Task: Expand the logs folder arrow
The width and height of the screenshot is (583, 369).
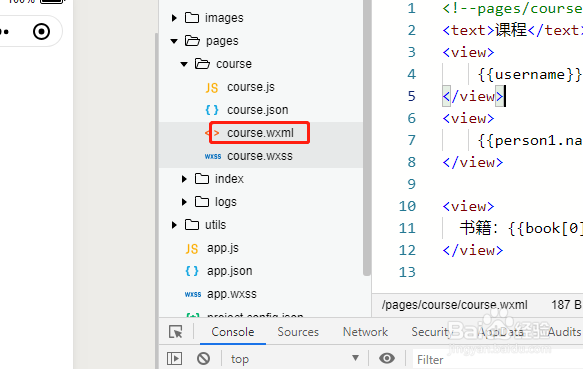Action: pos(184,202)
